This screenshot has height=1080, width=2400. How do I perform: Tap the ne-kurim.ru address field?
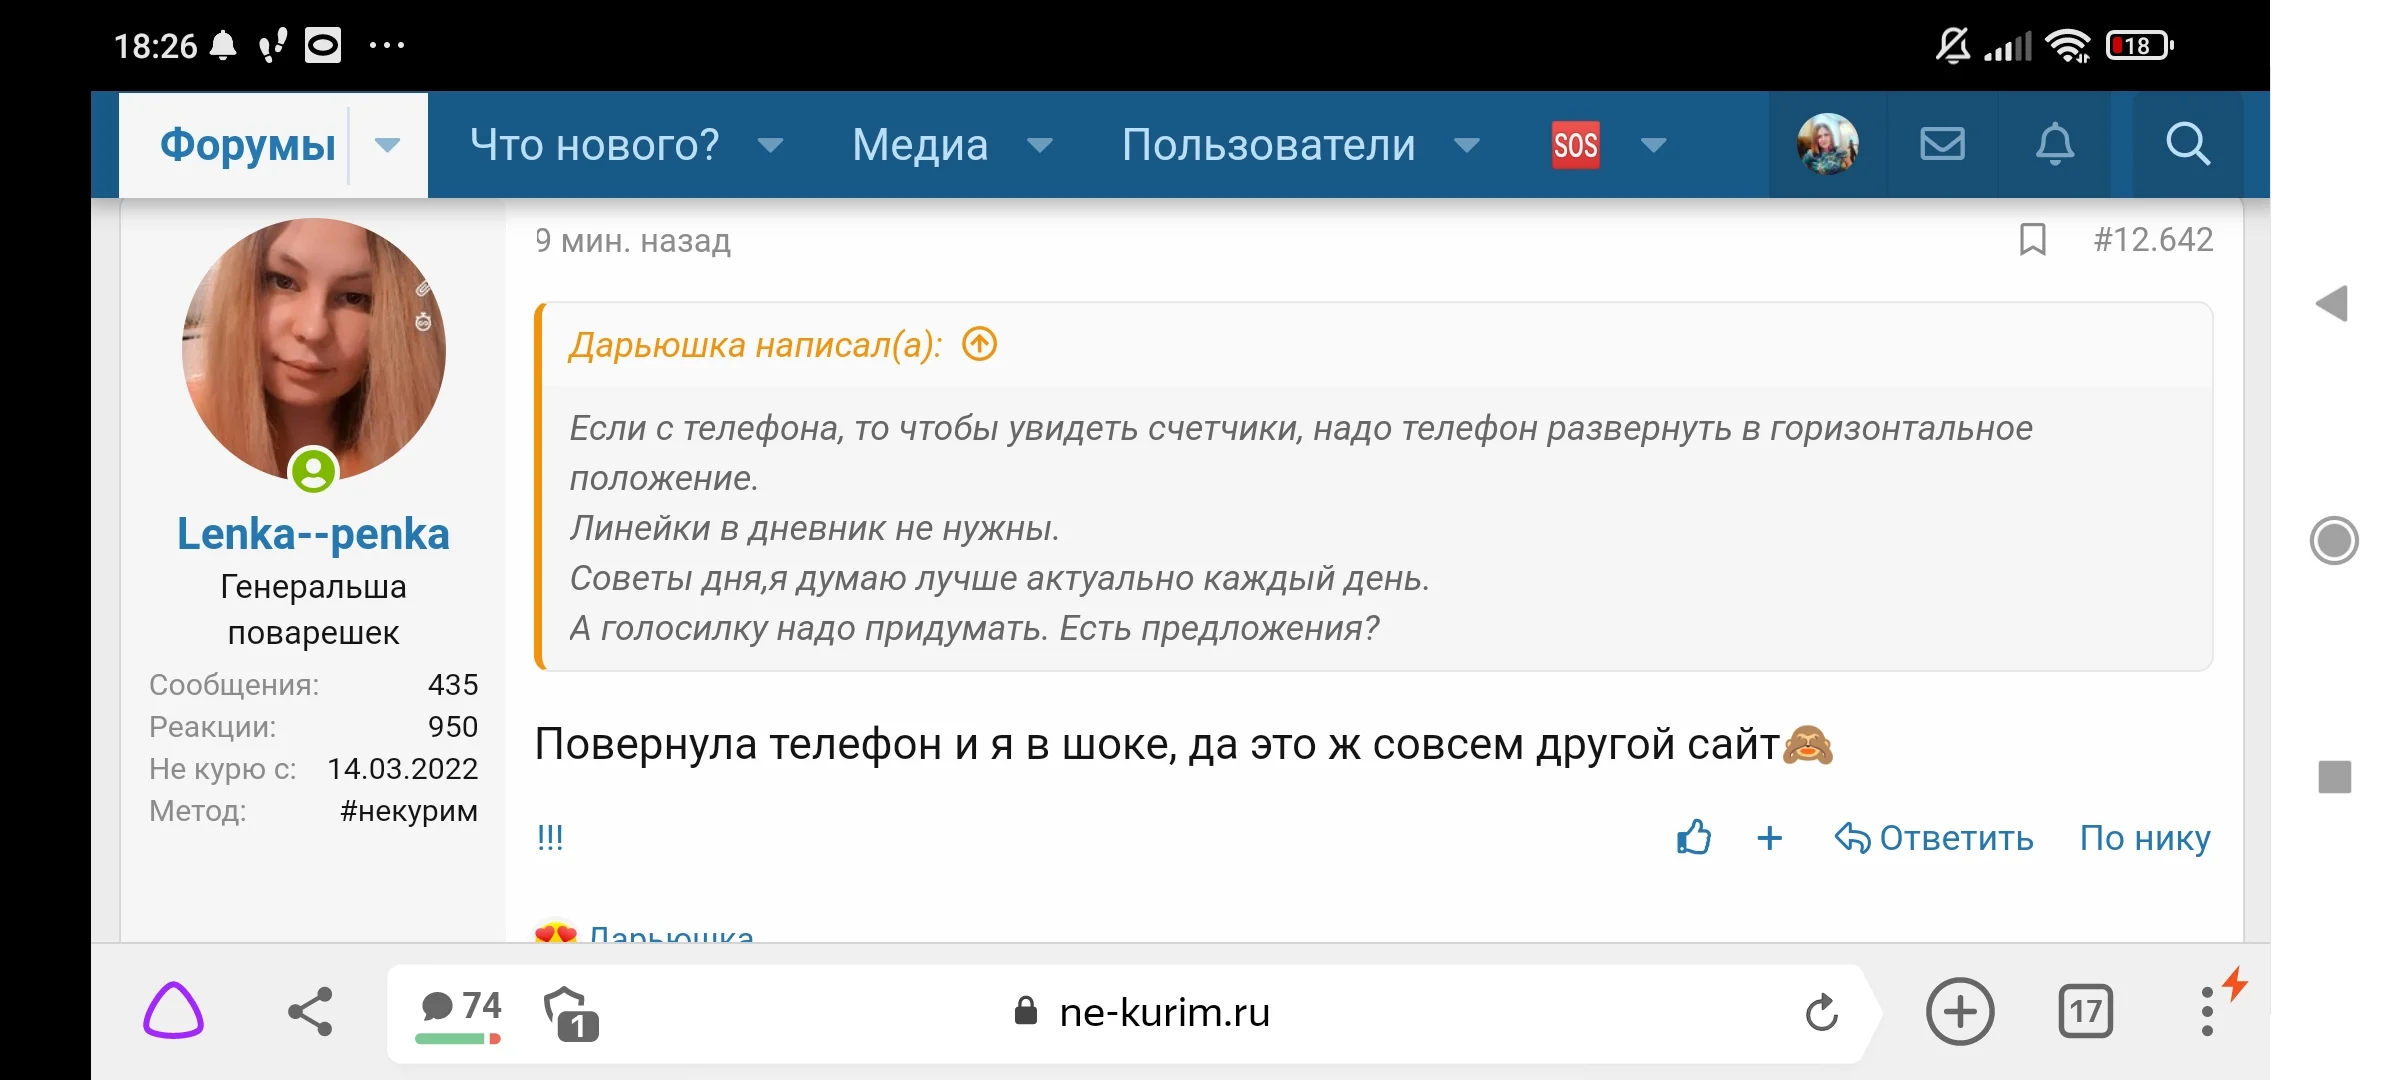tap(1164, 1012)
